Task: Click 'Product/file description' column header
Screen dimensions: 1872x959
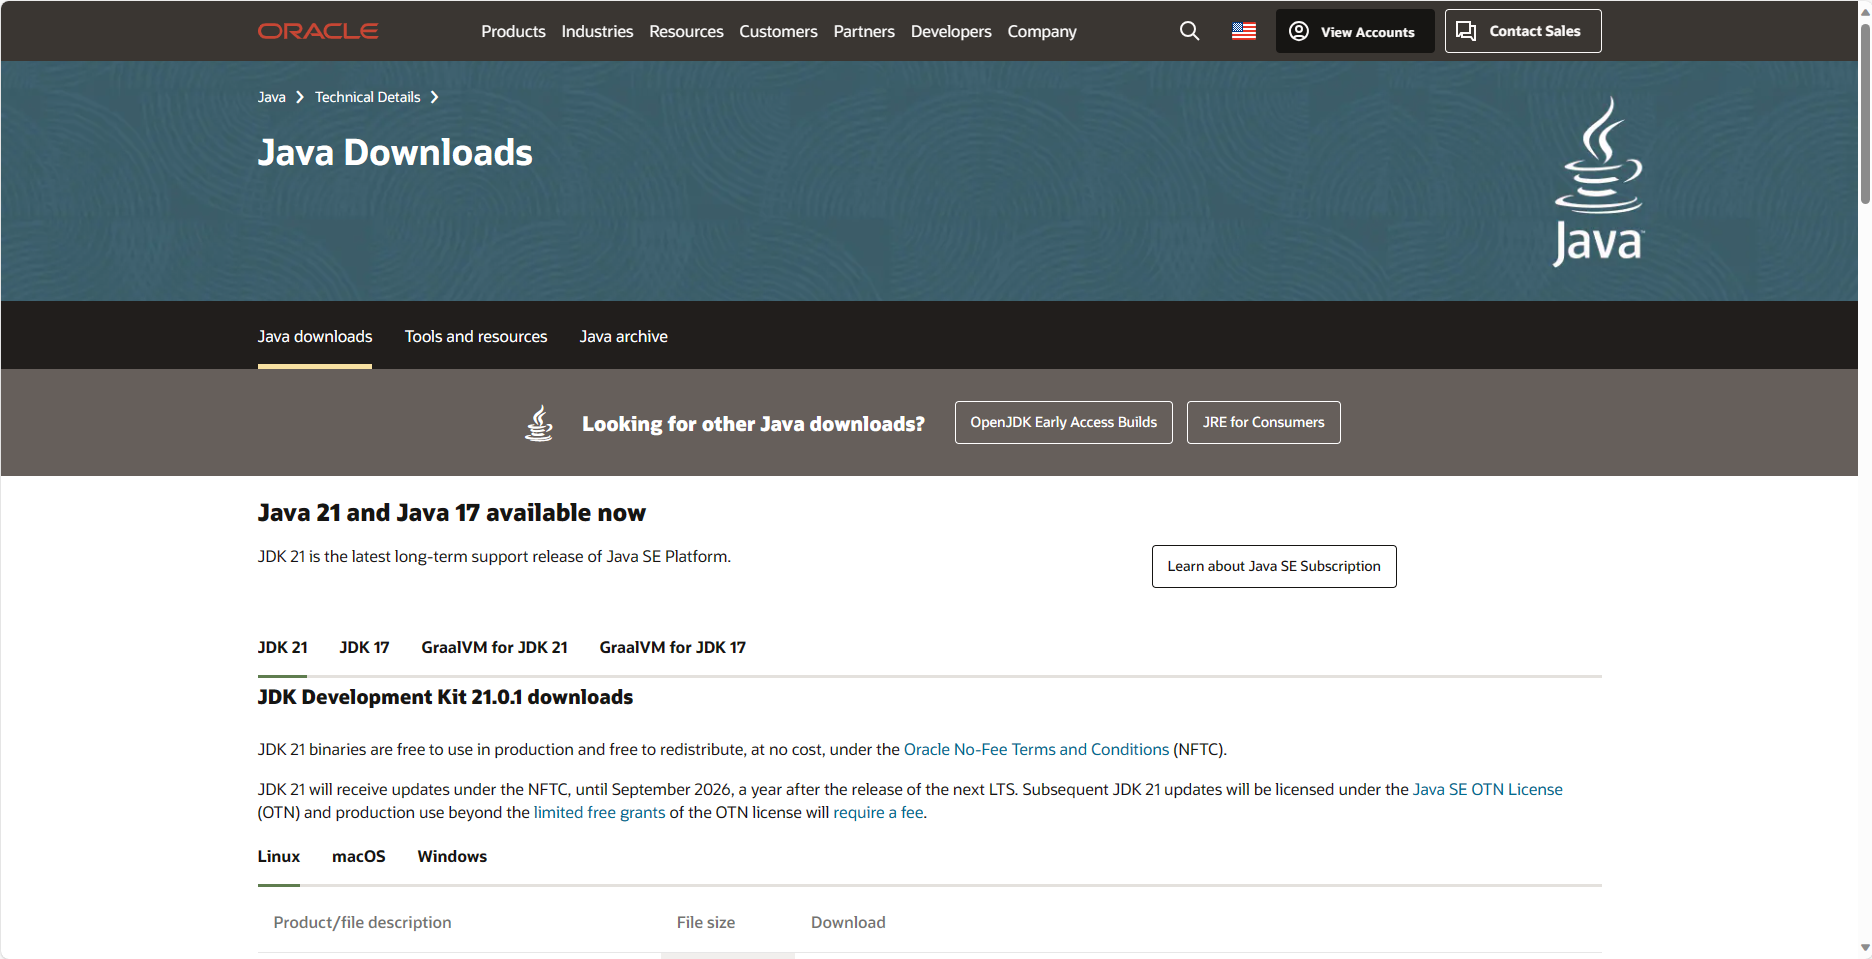Action: 362,922
